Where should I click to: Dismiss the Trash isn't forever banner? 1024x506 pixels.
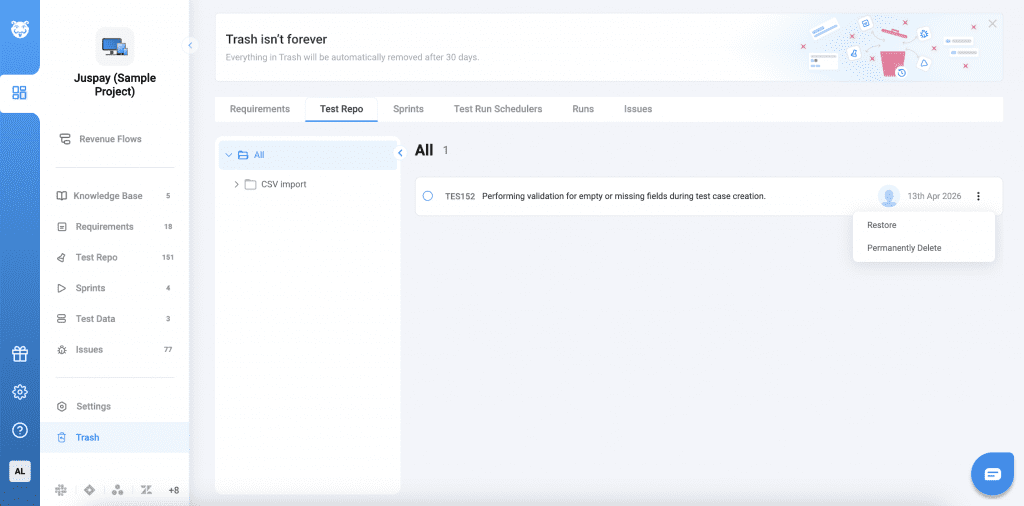992,23
